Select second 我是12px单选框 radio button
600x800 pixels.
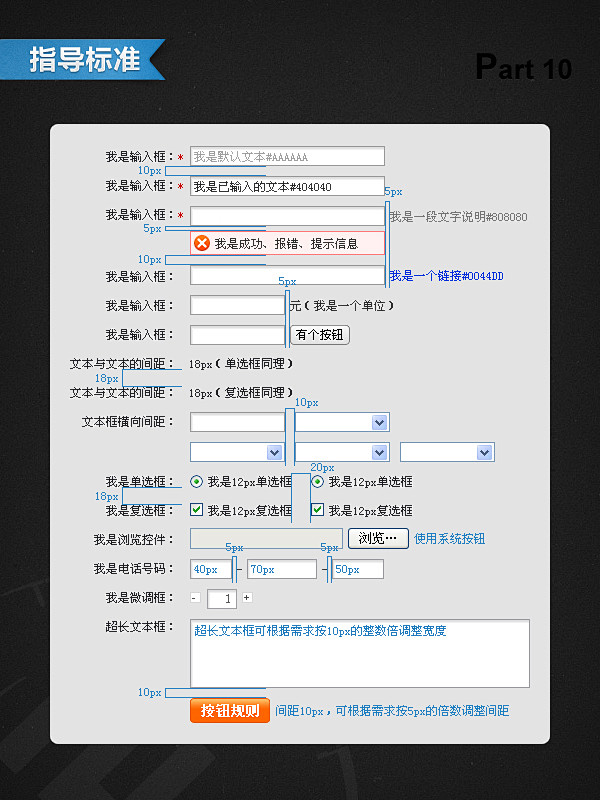[317, 481]
